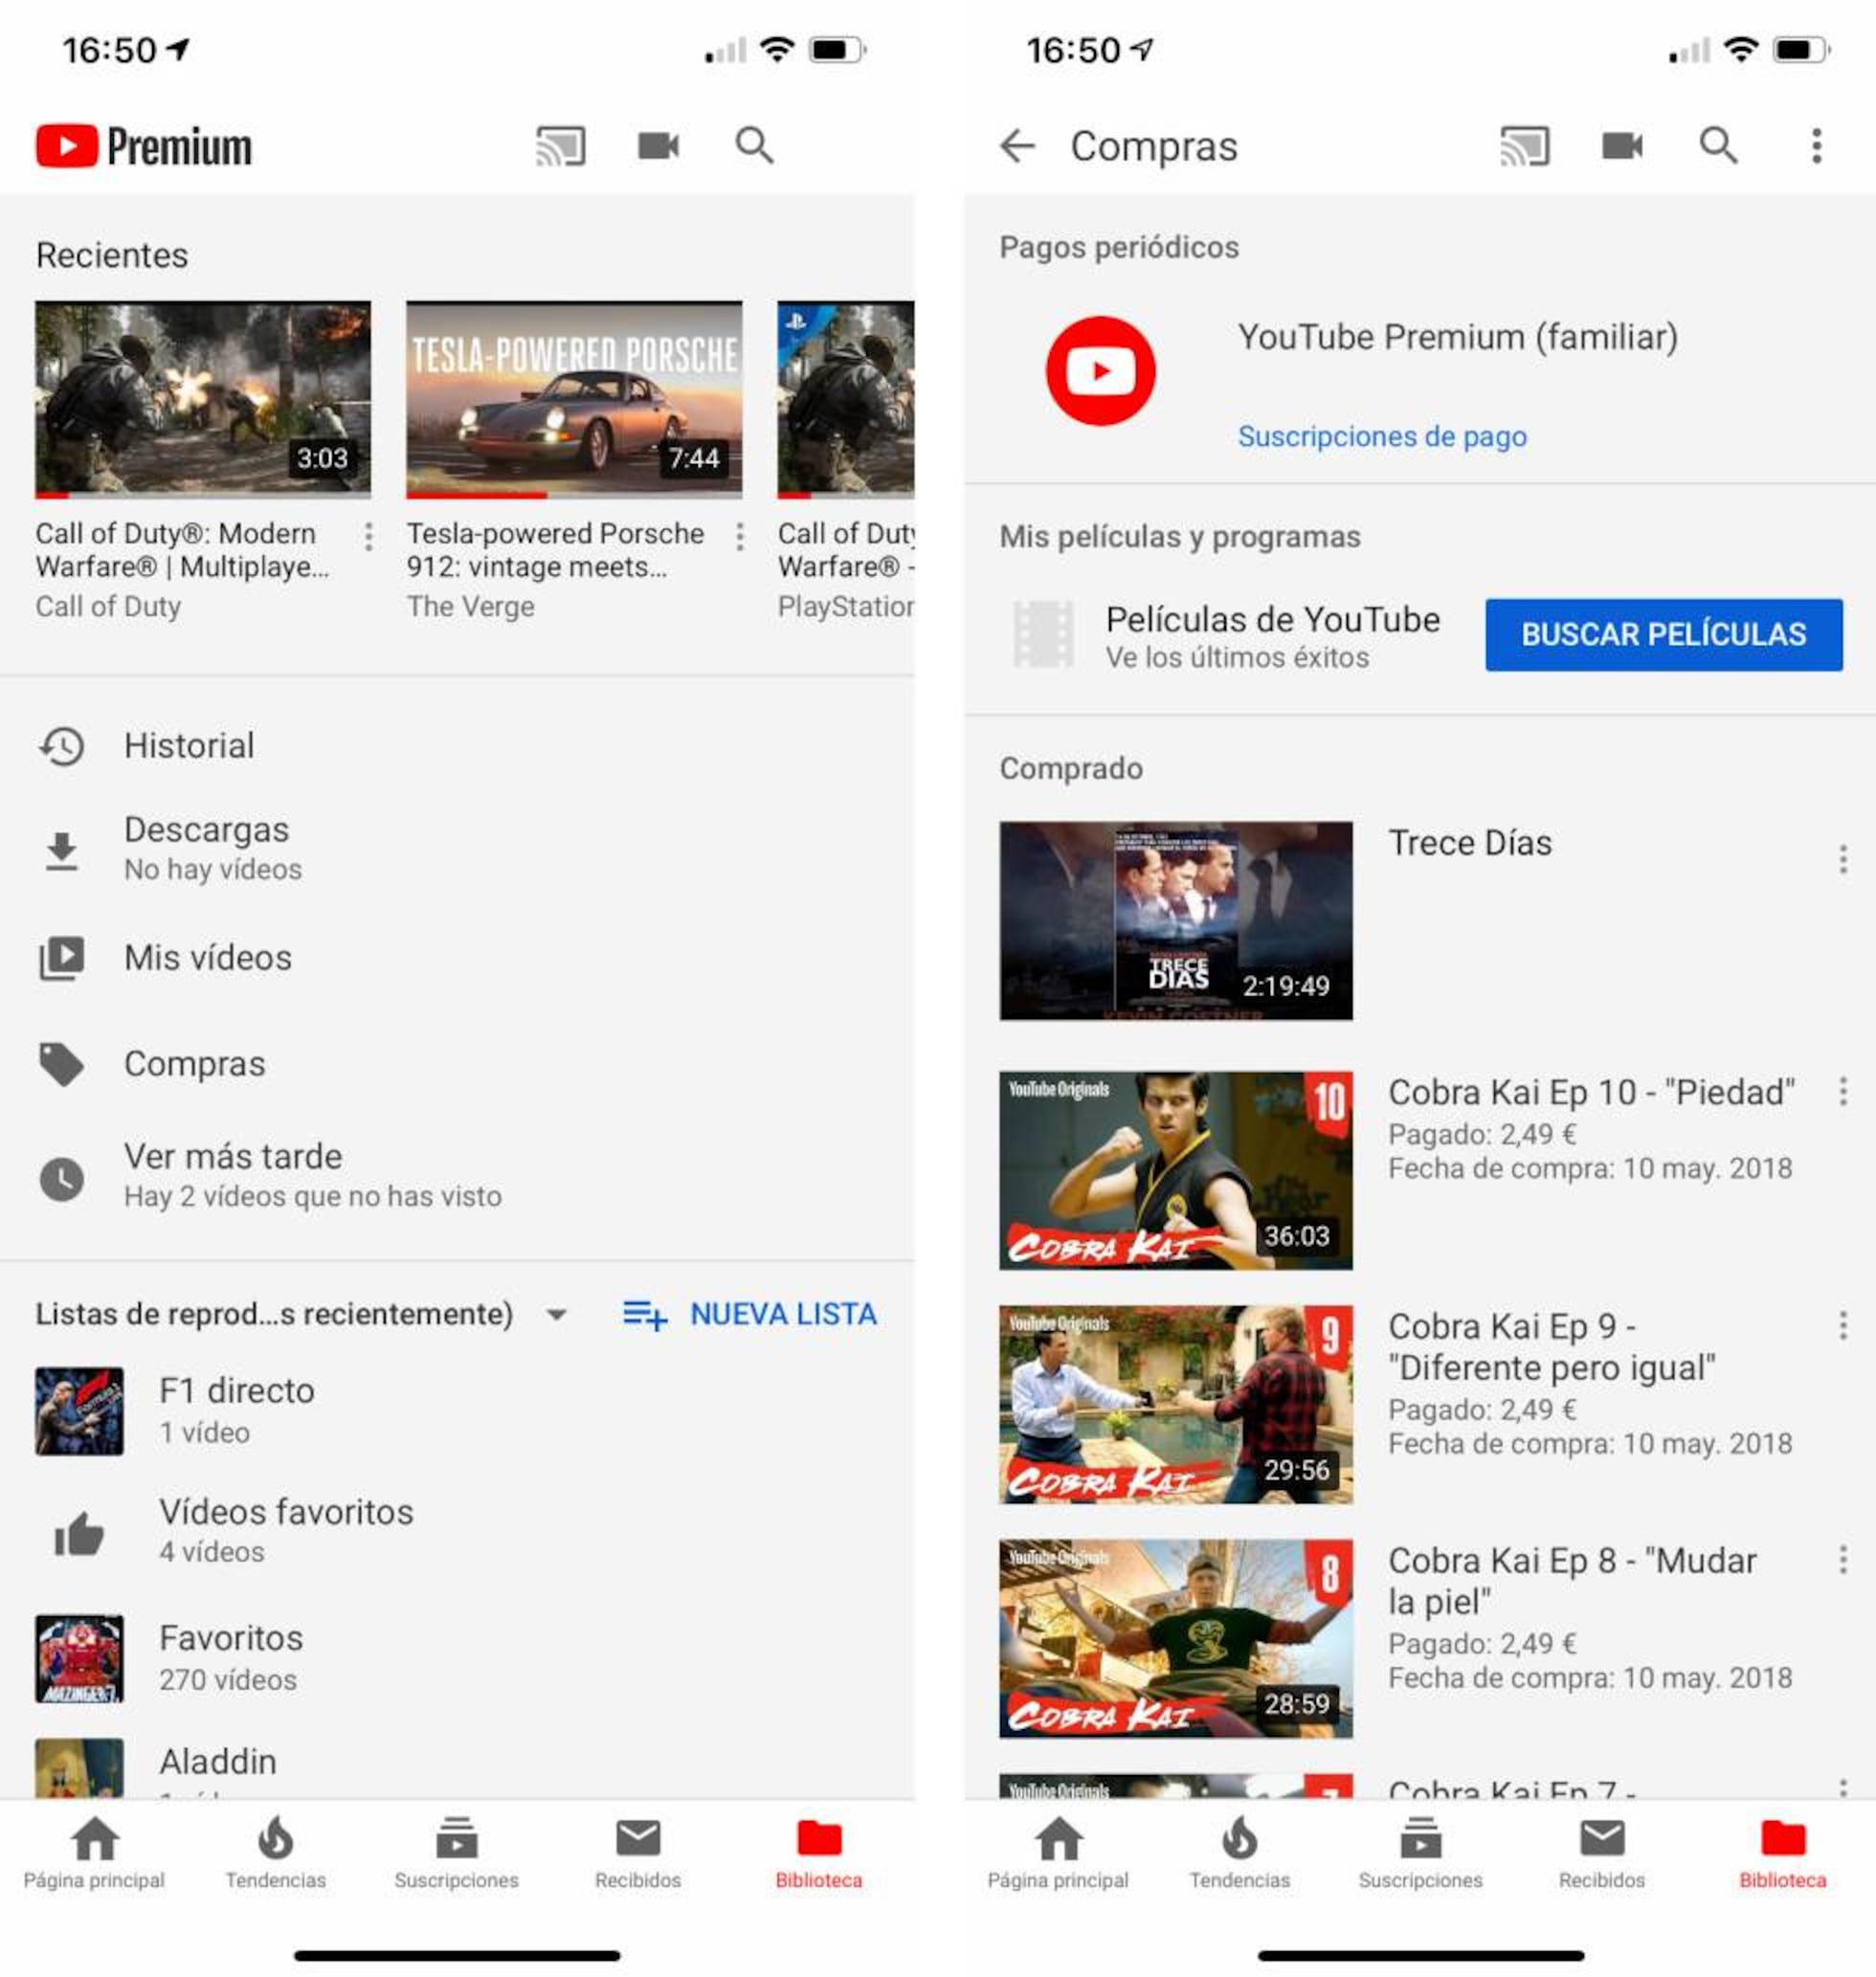The width and height of the screenshot is (1876, 1977).
Task: Tap the Biblioteca tab on the Compras screen
Action: [1782, 1853]
